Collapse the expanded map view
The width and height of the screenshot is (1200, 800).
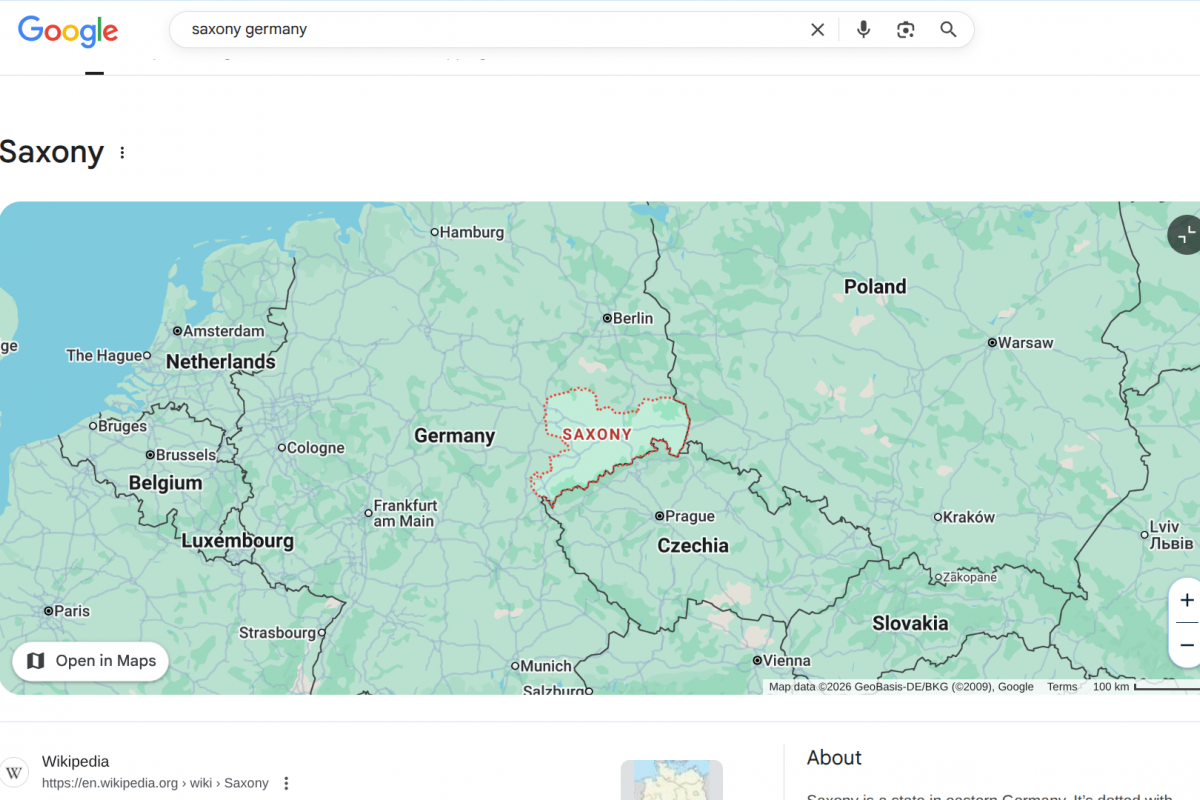click(1186, 235)
